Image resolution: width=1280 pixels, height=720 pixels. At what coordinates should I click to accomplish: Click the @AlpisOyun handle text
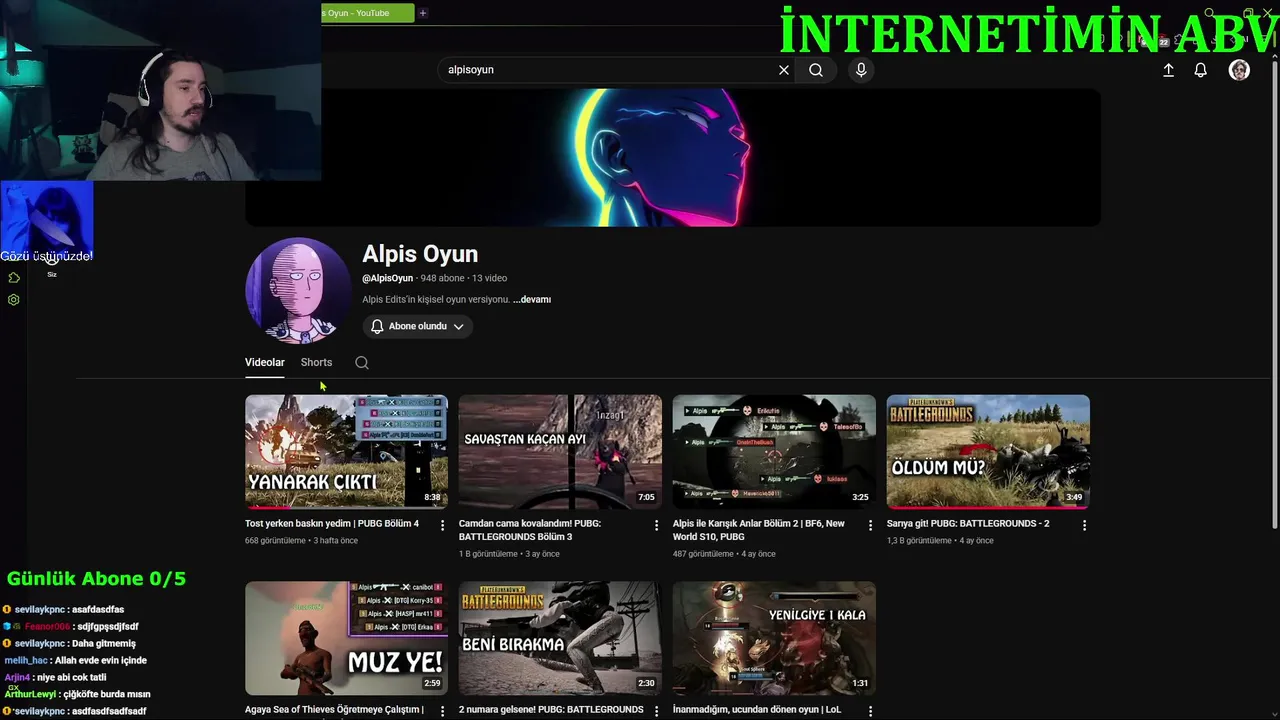pos(388,278)
